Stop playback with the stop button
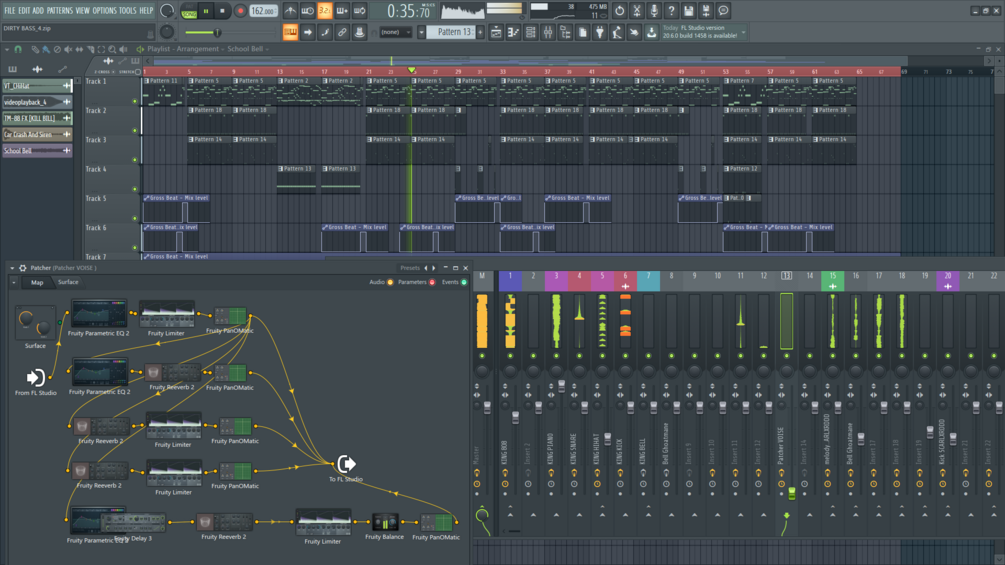This screenshot has width=1005, height=565. (222, 11)
